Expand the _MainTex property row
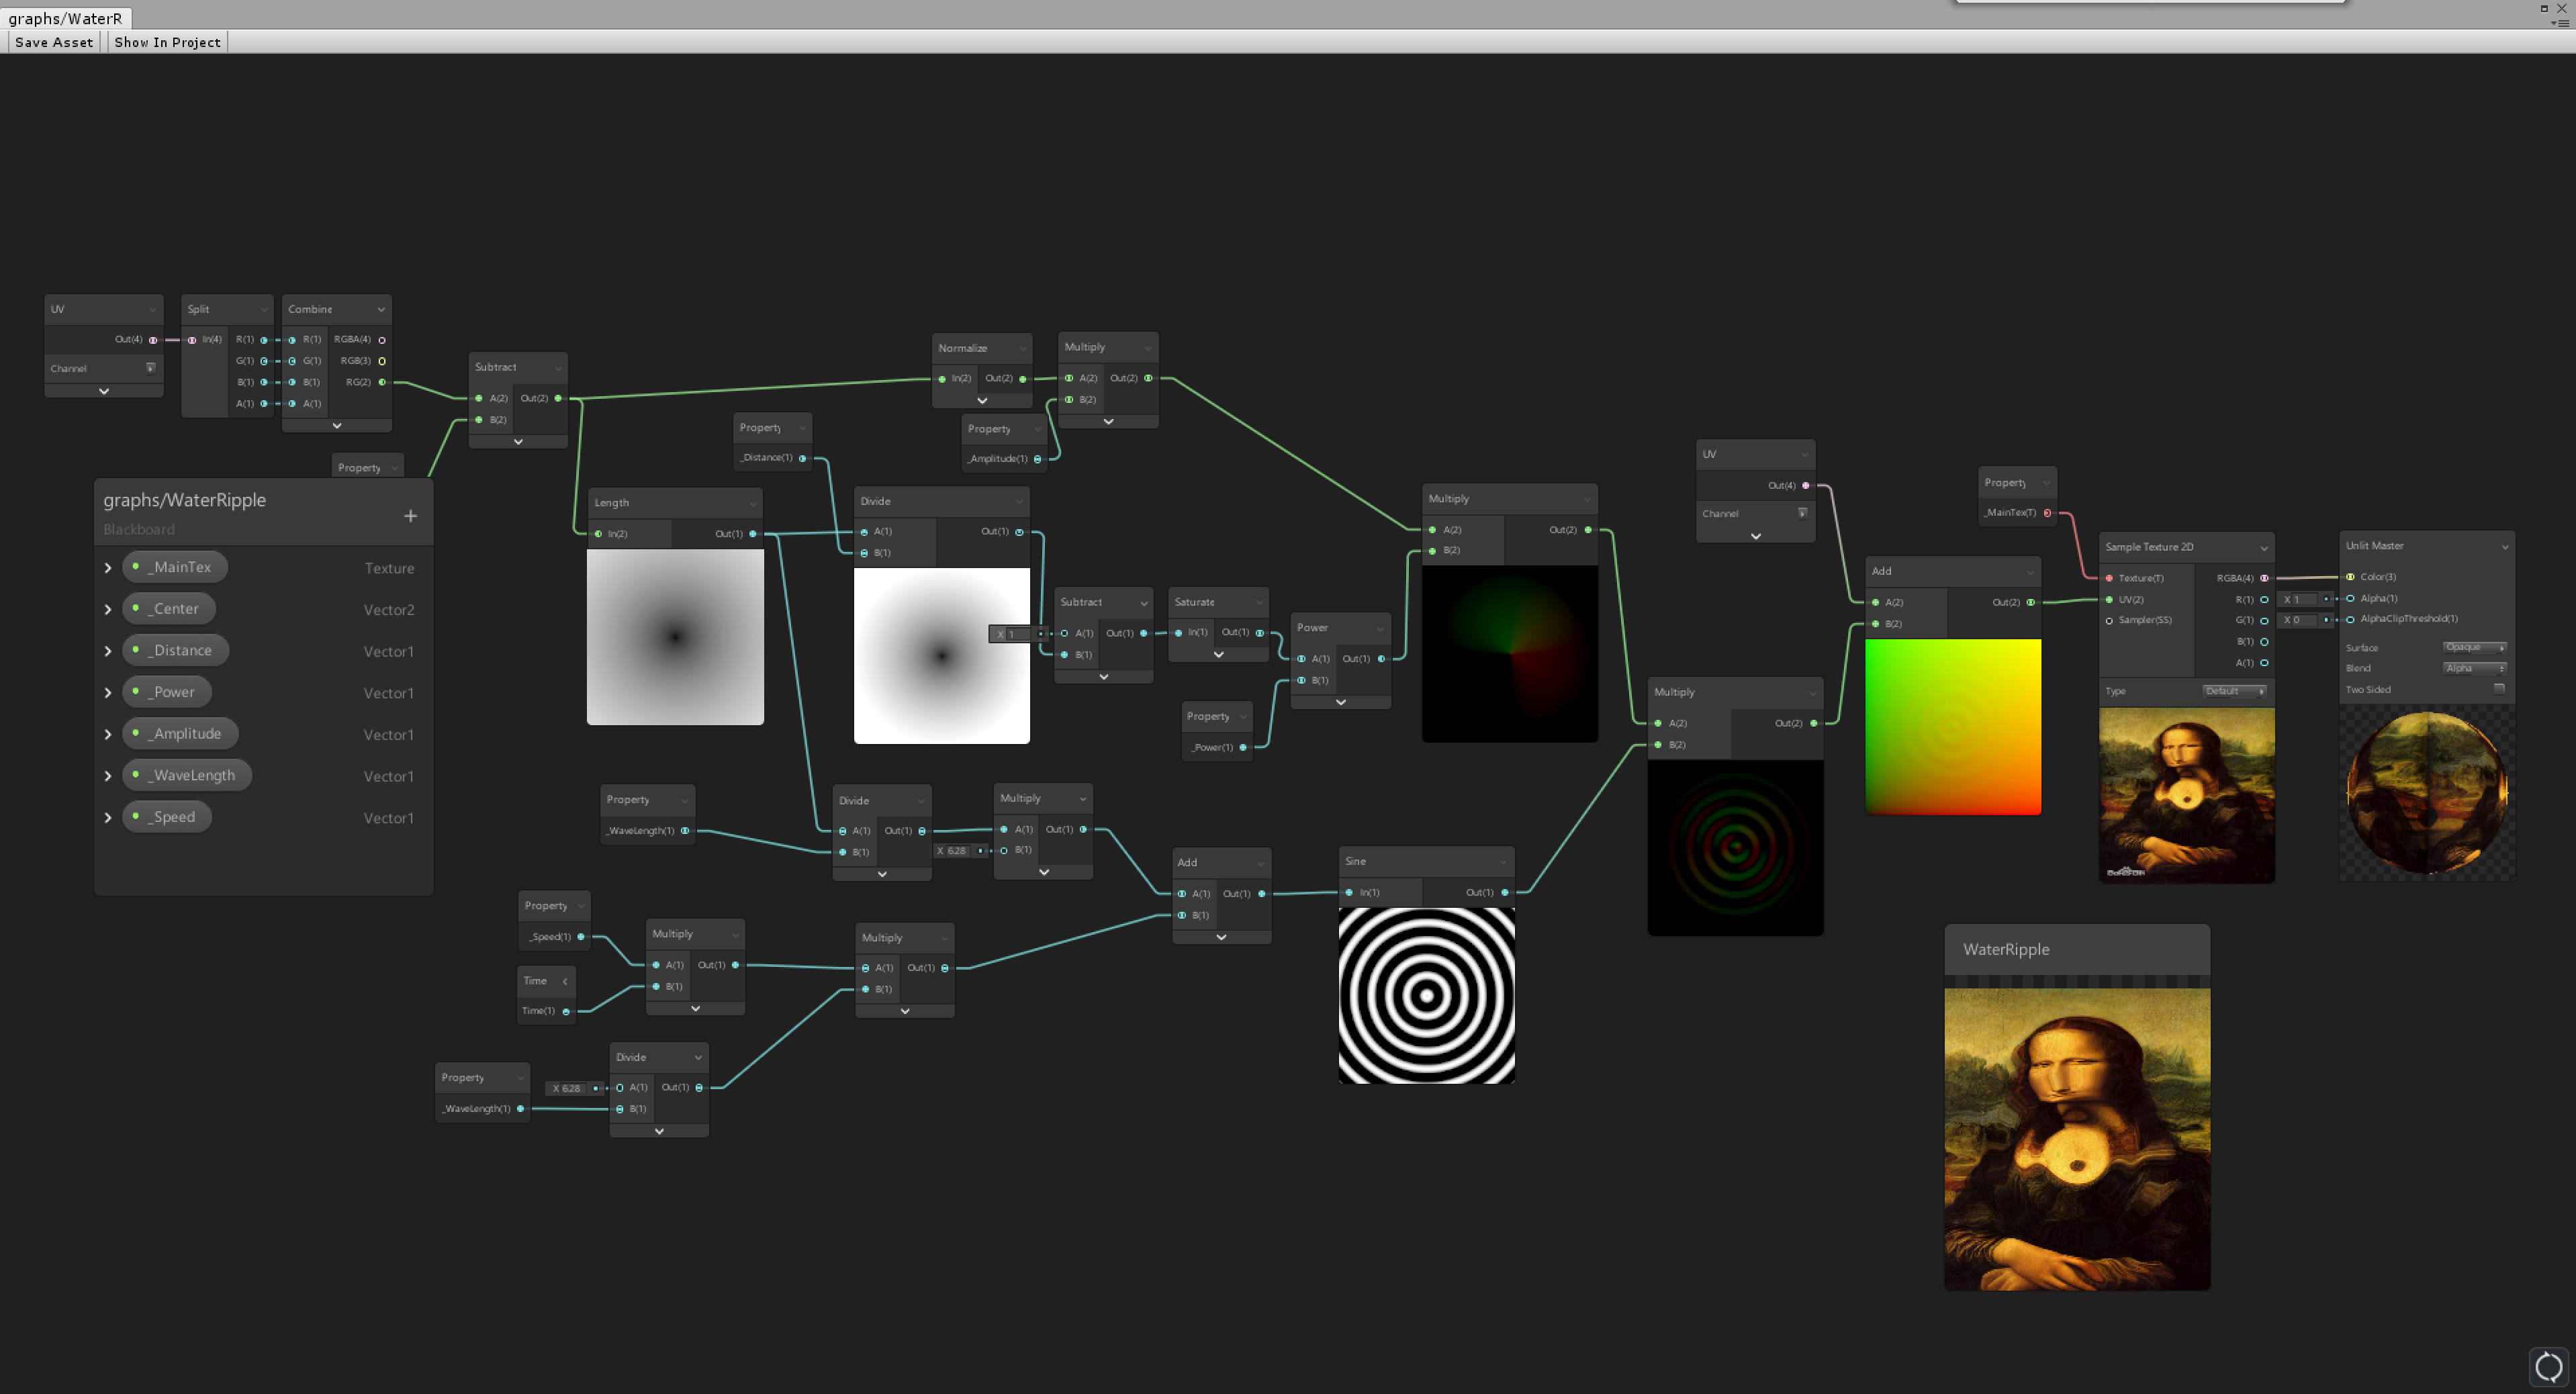Screen dimensions: 2576x1394 point(108,568)
